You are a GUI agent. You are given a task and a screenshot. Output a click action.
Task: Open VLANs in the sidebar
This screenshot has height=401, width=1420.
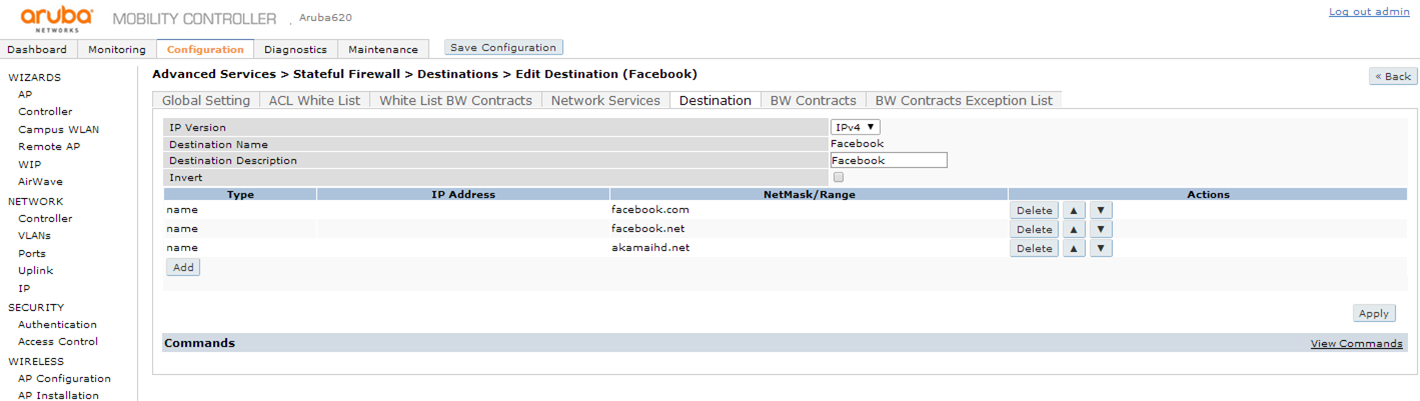[x=34, y=235]
